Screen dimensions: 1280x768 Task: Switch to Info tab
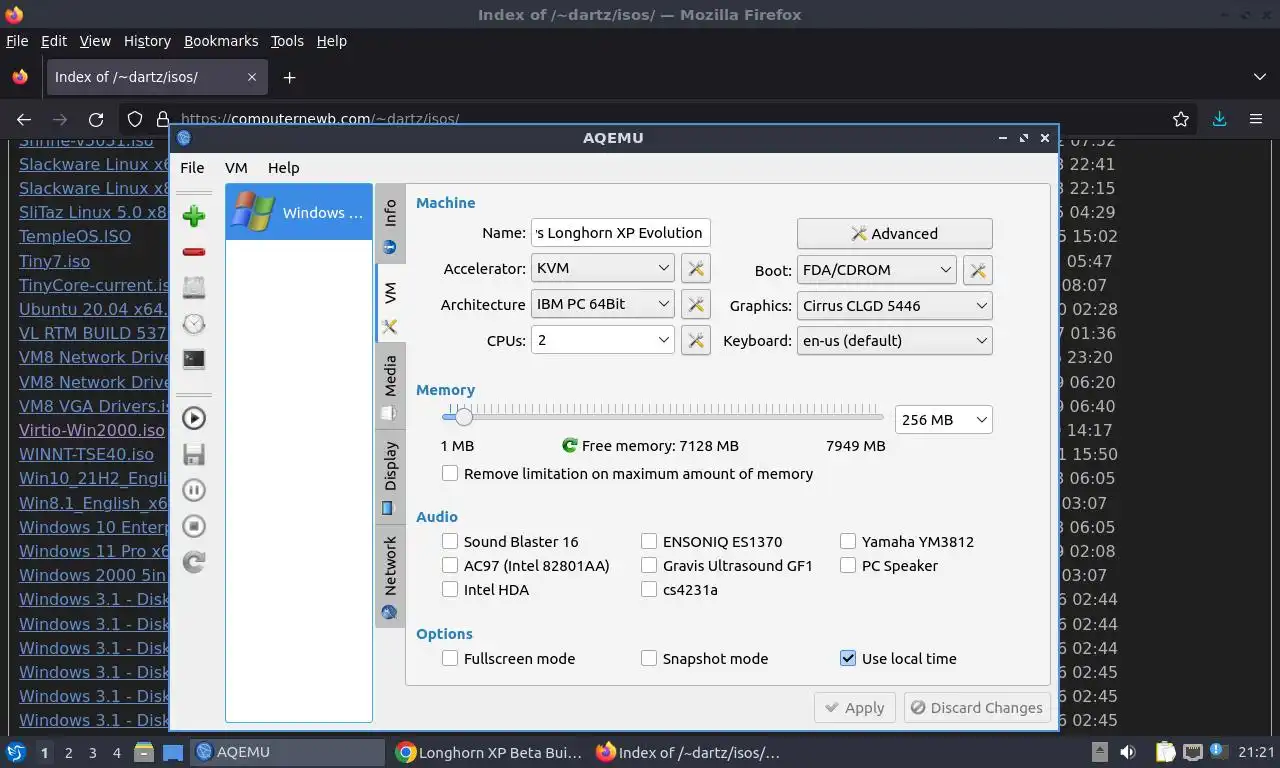[x=390, y=226]
